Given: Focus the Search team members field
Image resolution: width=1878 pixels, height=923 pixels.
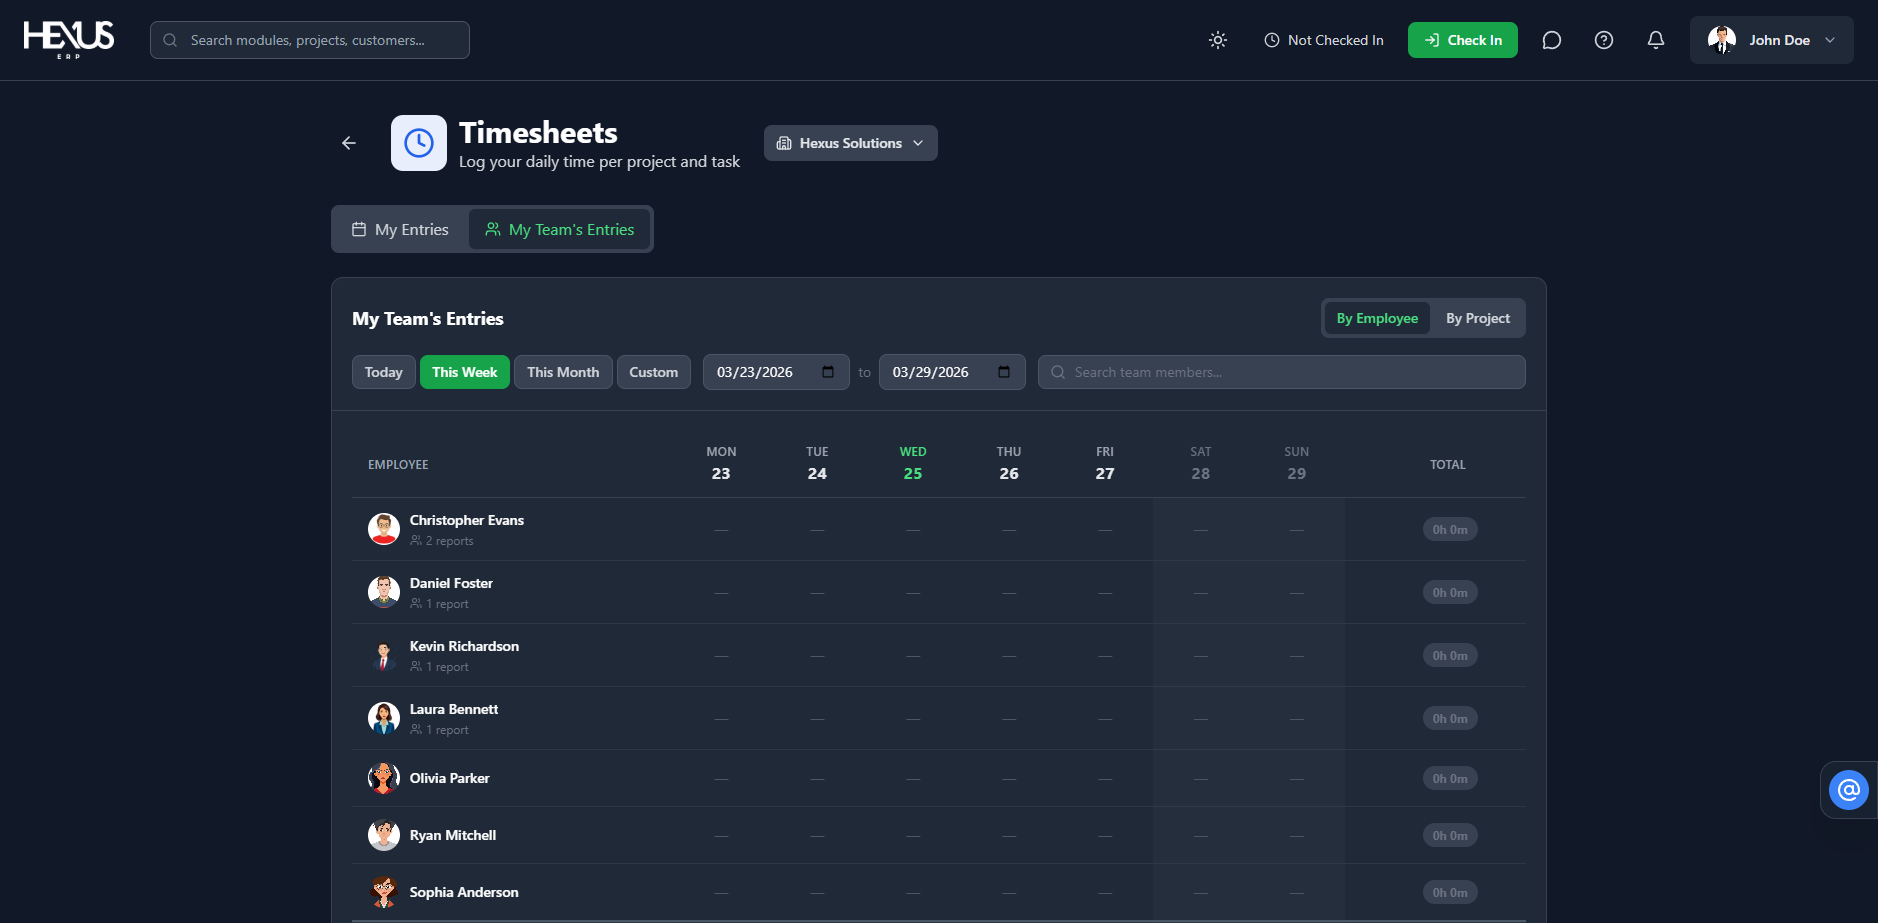Looking at the screenshot, I should tap(1282, 372).
